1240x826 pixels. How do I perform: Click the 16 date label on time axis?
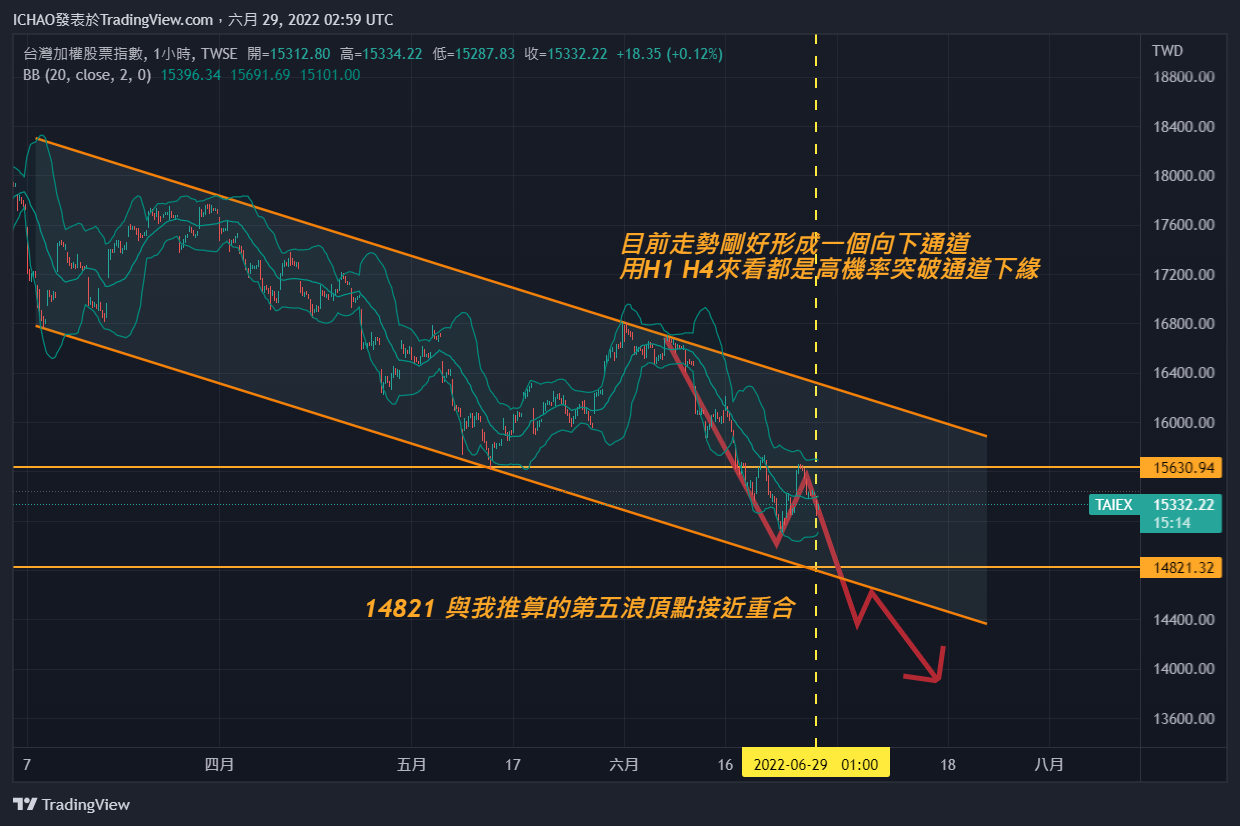click(x=725, y=765)
